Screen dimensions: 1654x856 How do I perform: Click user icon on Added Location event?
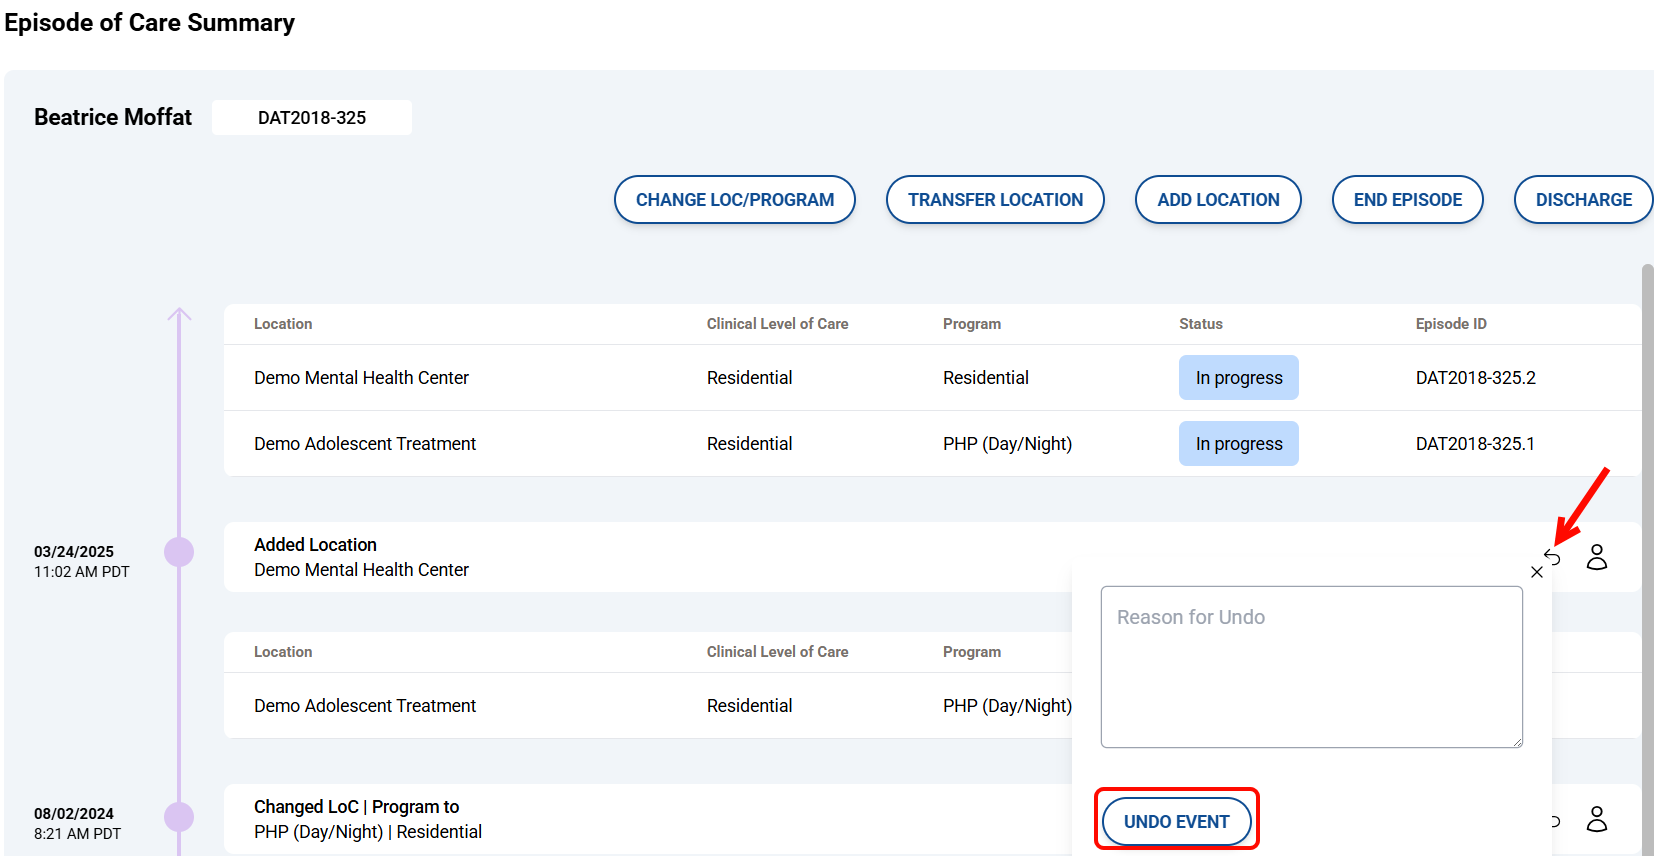pyautogui.click(x=1597, y=557)
